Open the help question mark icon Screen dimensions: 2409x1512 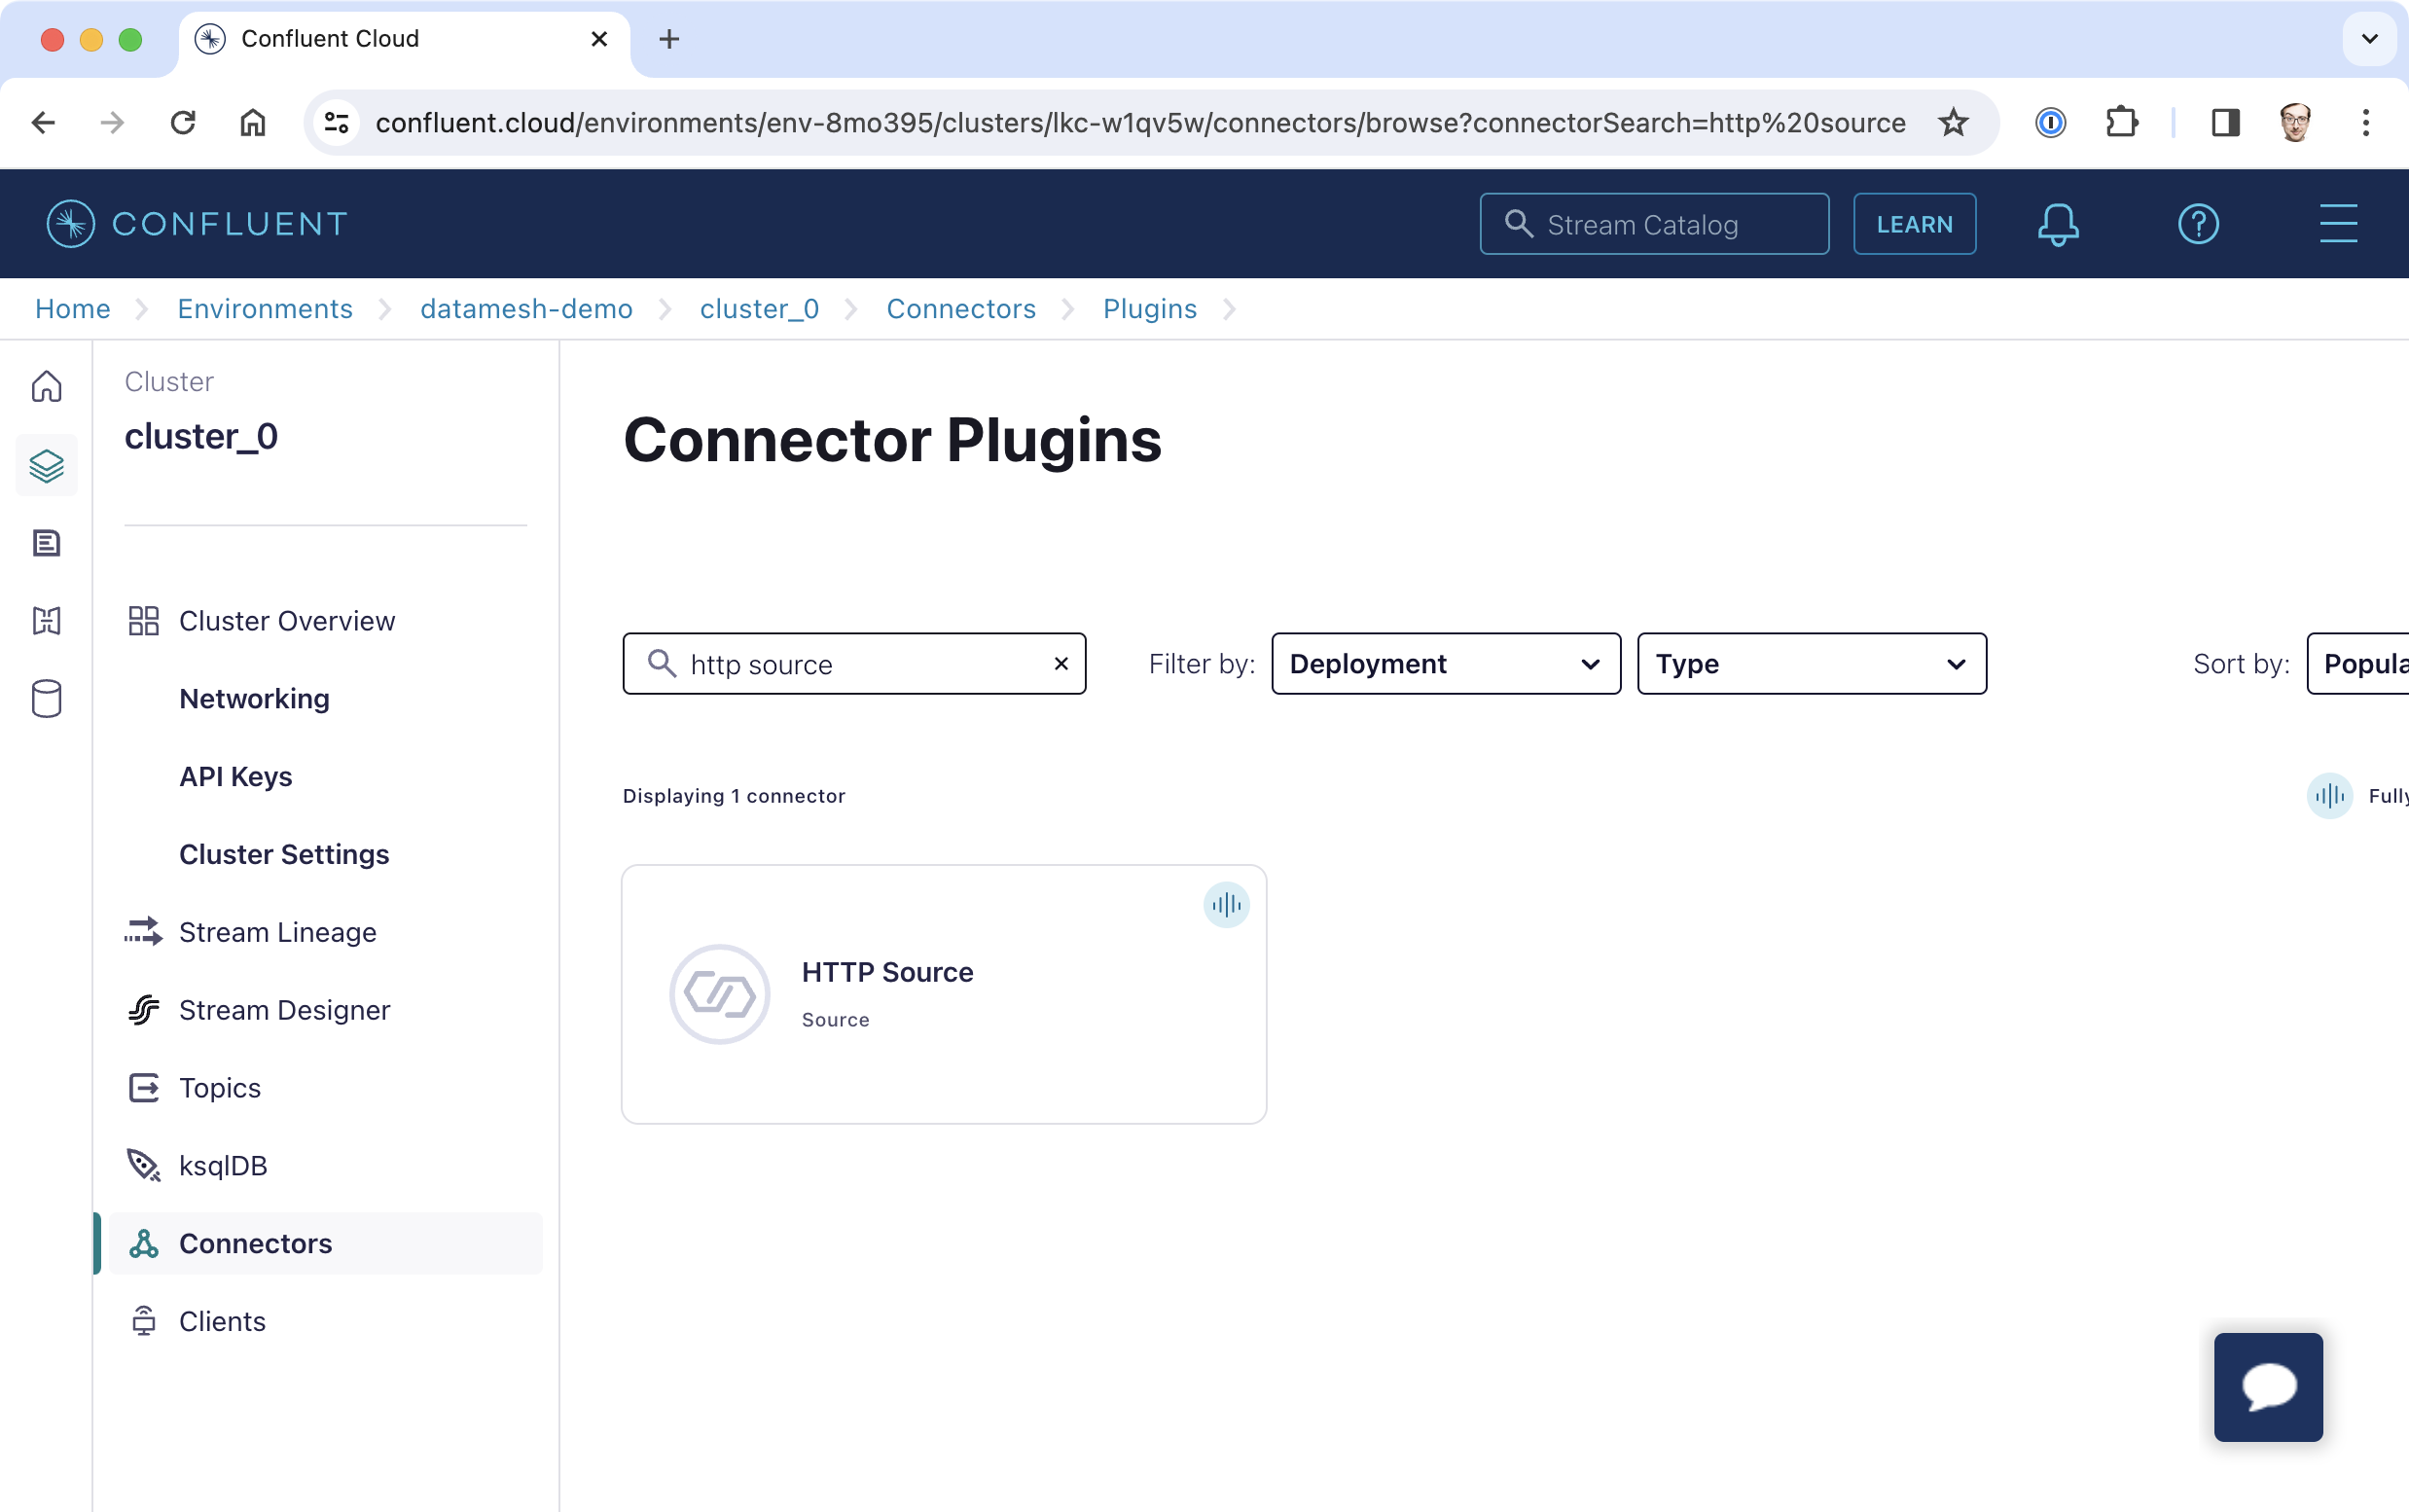click(2197, 224)
